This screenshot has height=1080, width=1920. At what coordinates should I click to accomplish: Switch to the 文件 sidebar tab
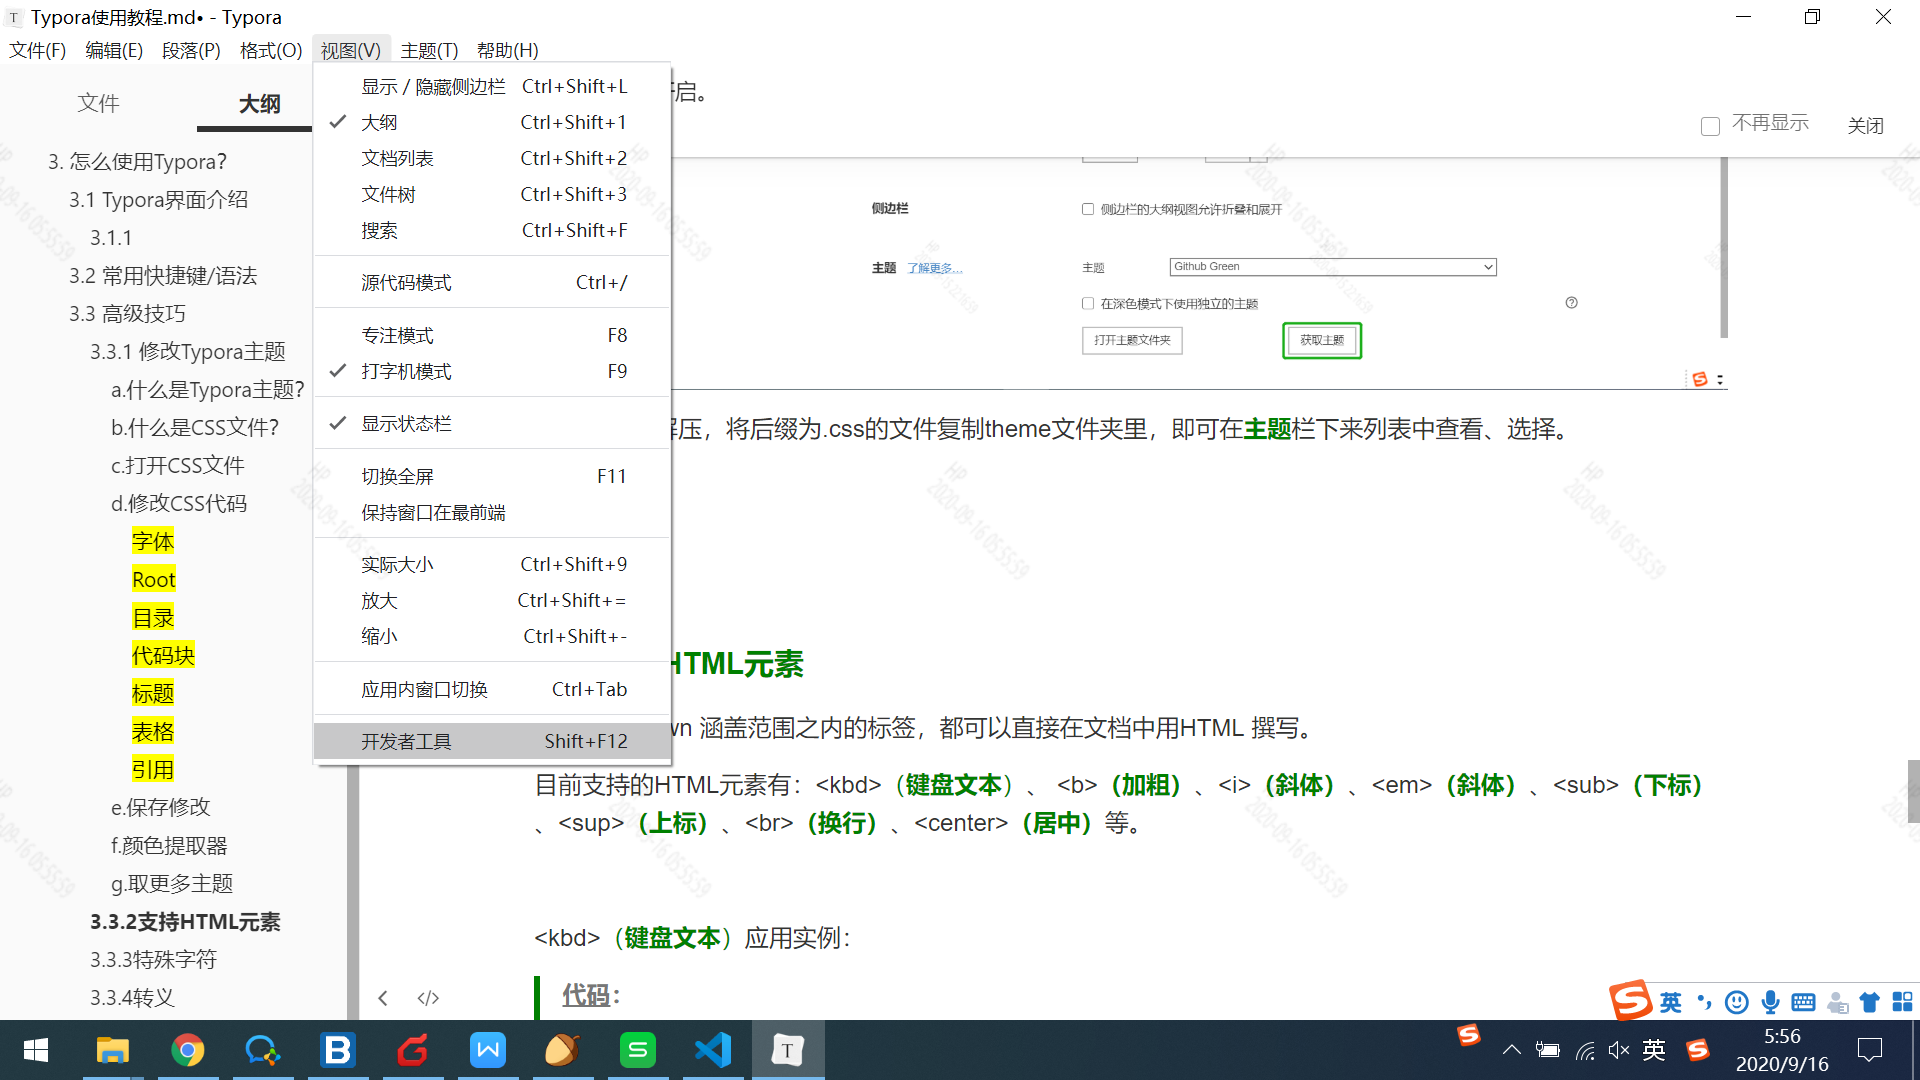98,103
